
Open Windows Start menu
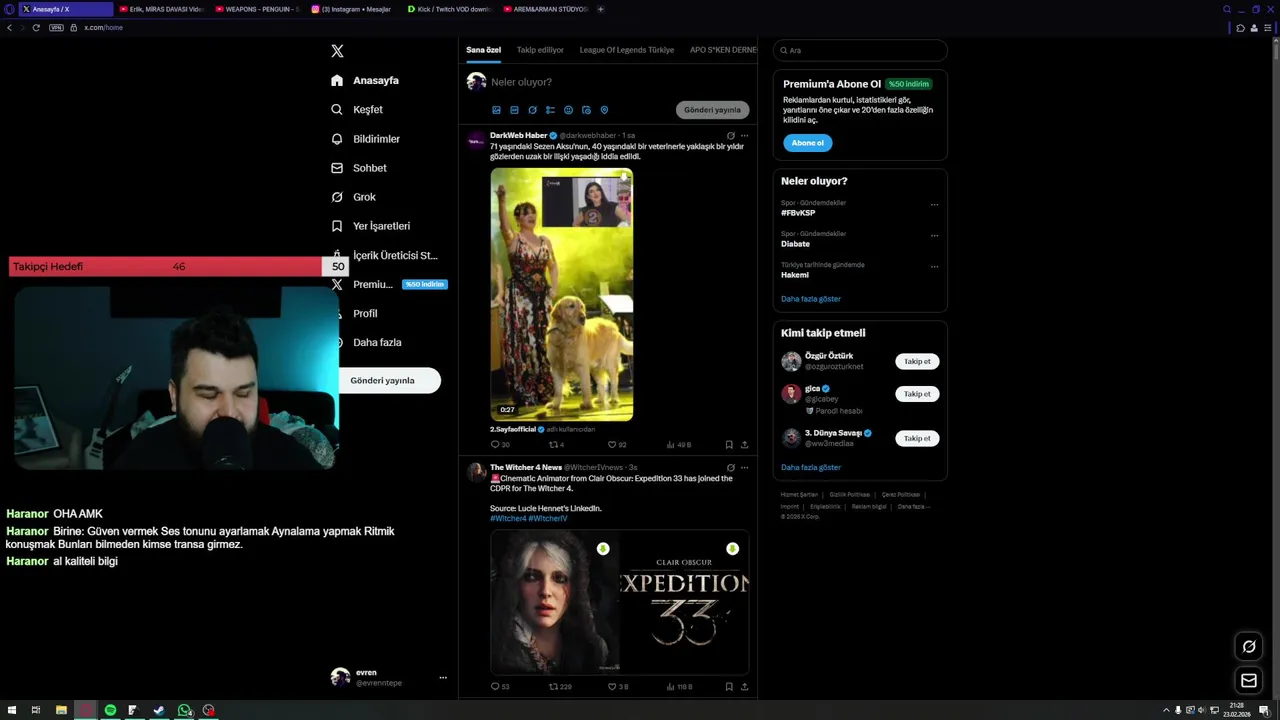coord(10,710)
